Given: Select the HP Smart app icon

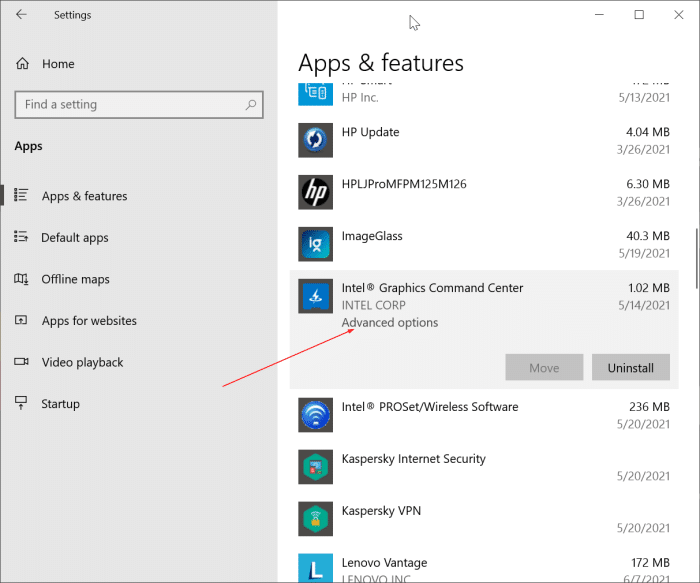Looking at the screenshot, I should (x=315, y=94).
